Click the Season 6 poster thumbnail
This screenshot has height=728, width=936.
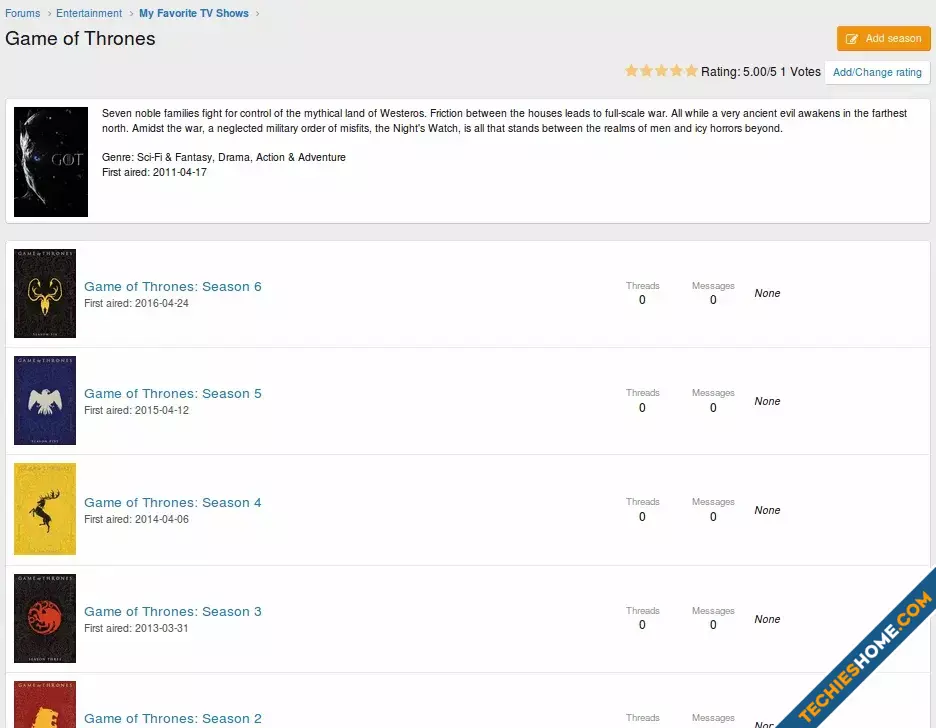point(45,293)
